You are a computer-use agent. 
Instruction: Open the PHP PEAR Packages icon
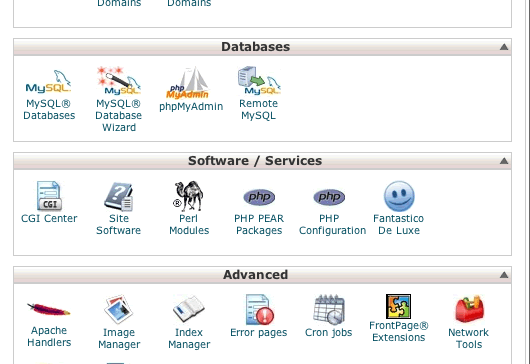click(259, 197)
